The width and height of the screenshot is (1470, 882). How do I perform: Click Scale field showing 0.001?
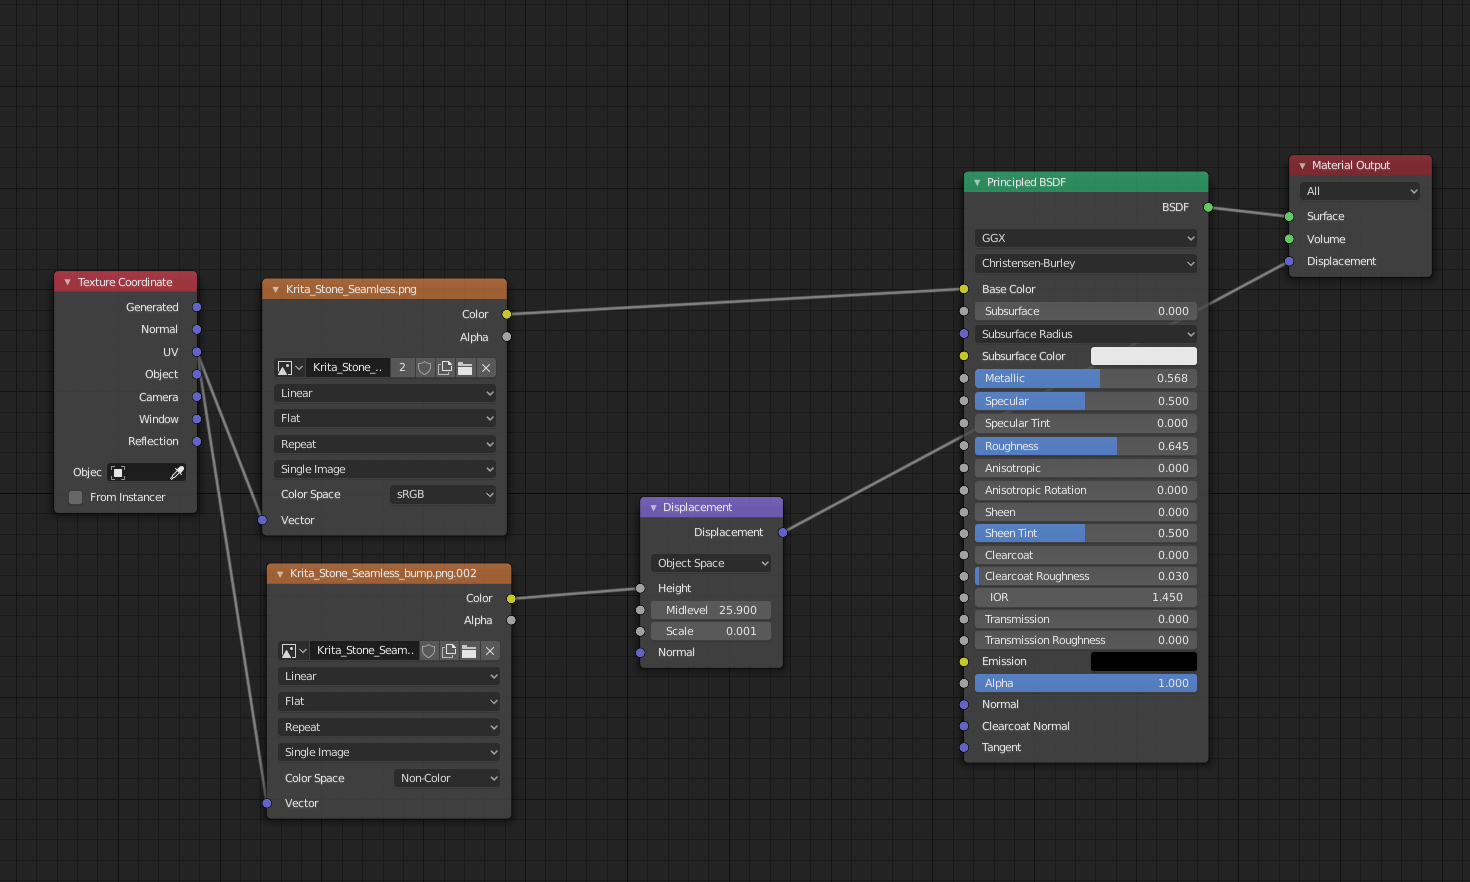tap(711, 631)
